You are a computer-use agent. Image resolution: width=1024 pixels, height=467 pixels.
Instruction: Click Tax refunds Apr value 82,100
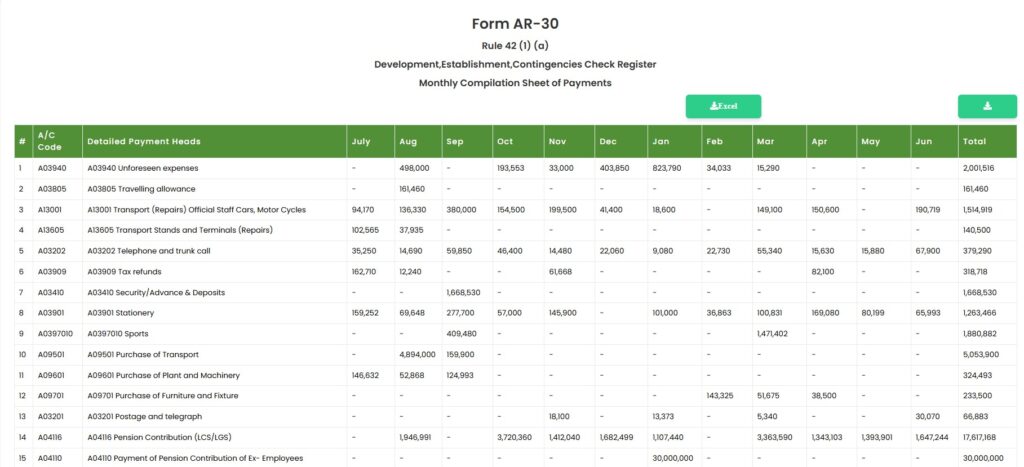click(824, 272)
